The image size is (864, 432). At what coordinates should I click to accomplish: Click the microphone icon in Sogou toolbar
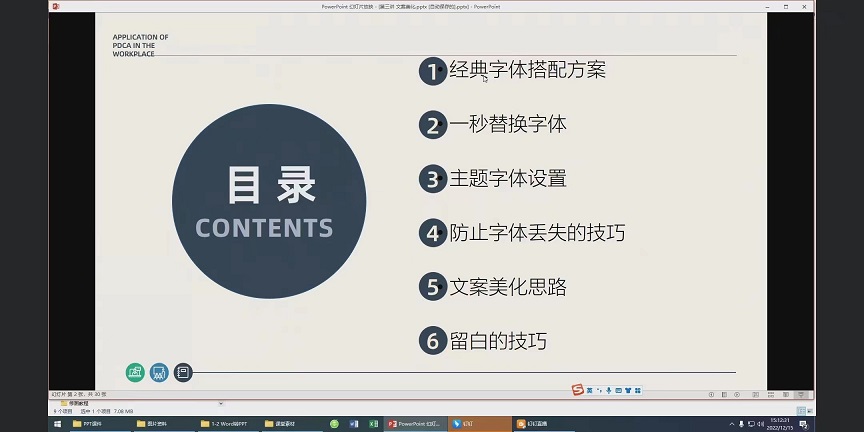coord(609,389)
